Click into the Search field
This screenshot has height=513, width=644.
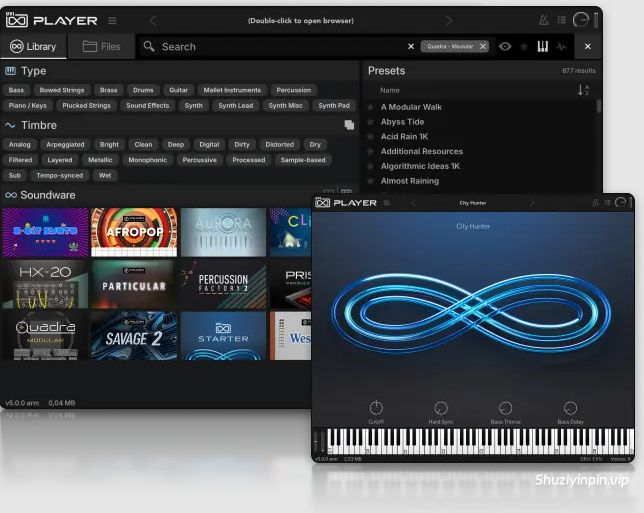click(x=271, y=46)
